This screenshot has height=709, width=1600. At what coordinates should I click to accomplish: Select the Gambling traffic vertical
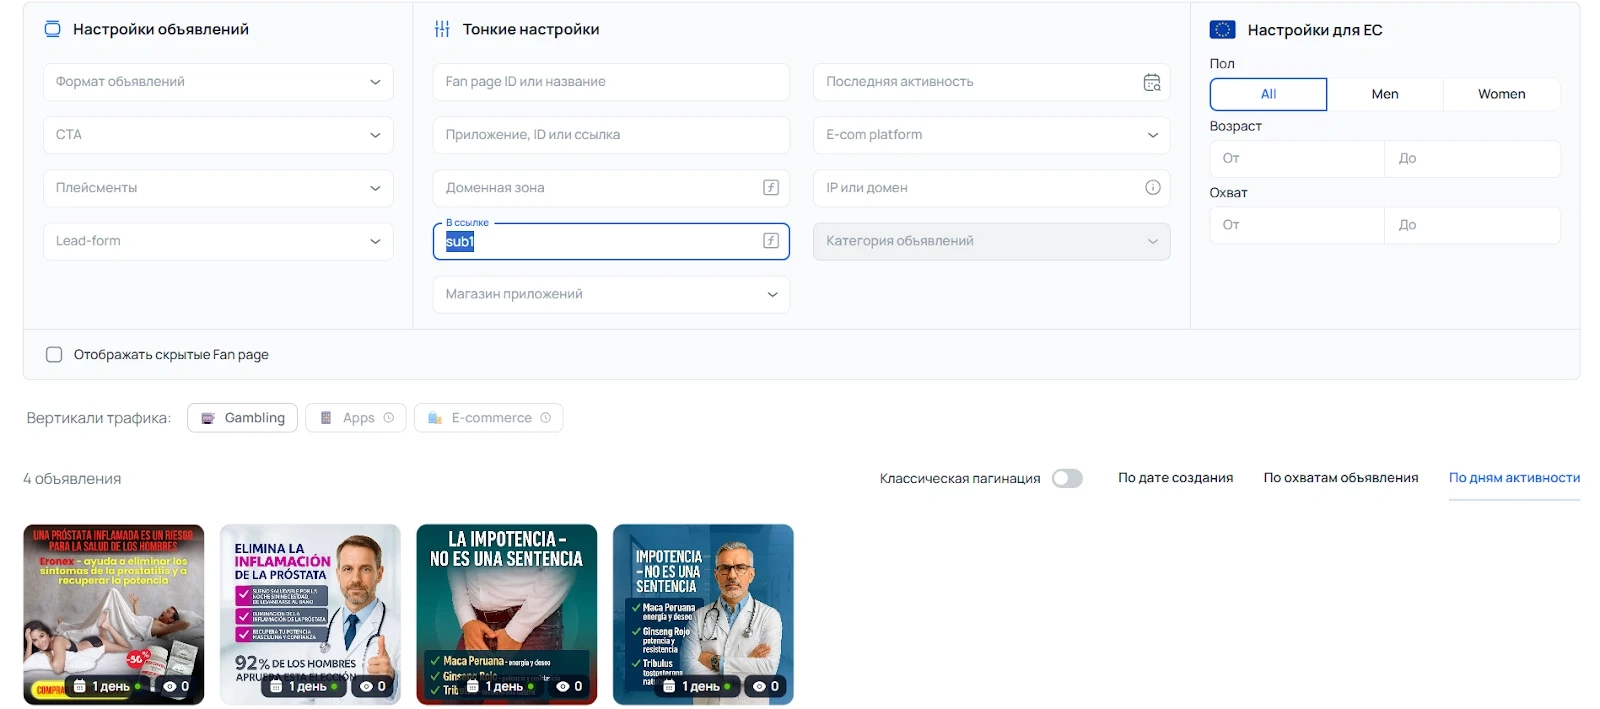click(x=243, y=418)
